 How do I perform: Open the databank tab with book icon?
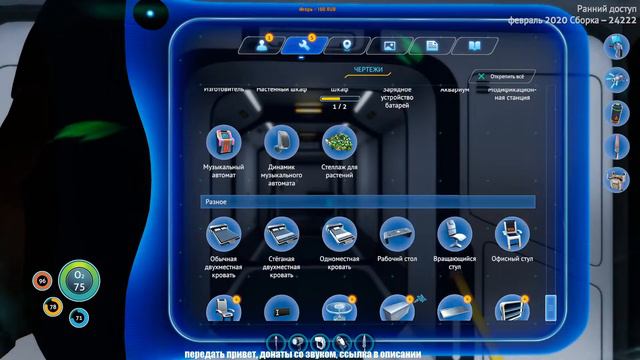coord(475,45)
